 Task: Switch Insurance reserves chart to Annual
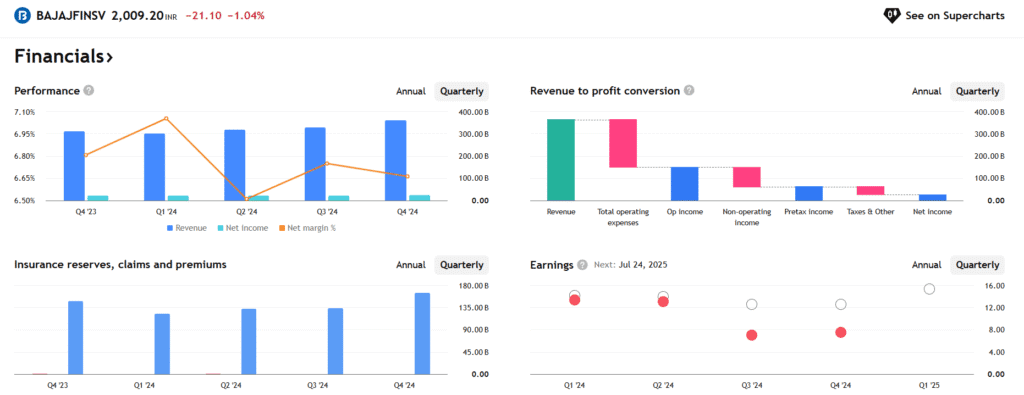pyautogui.click(x=411, y=265)
